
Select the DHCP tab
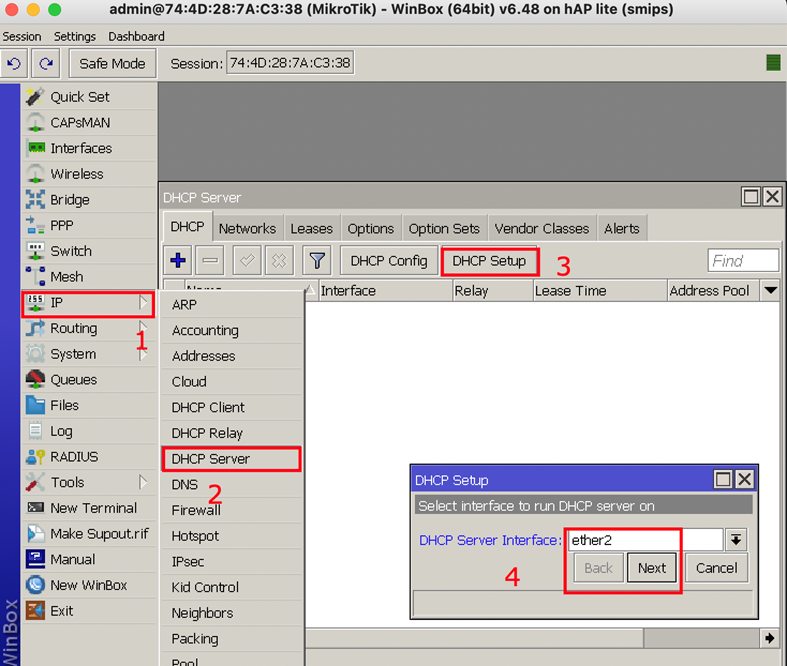tap(187, 227)
